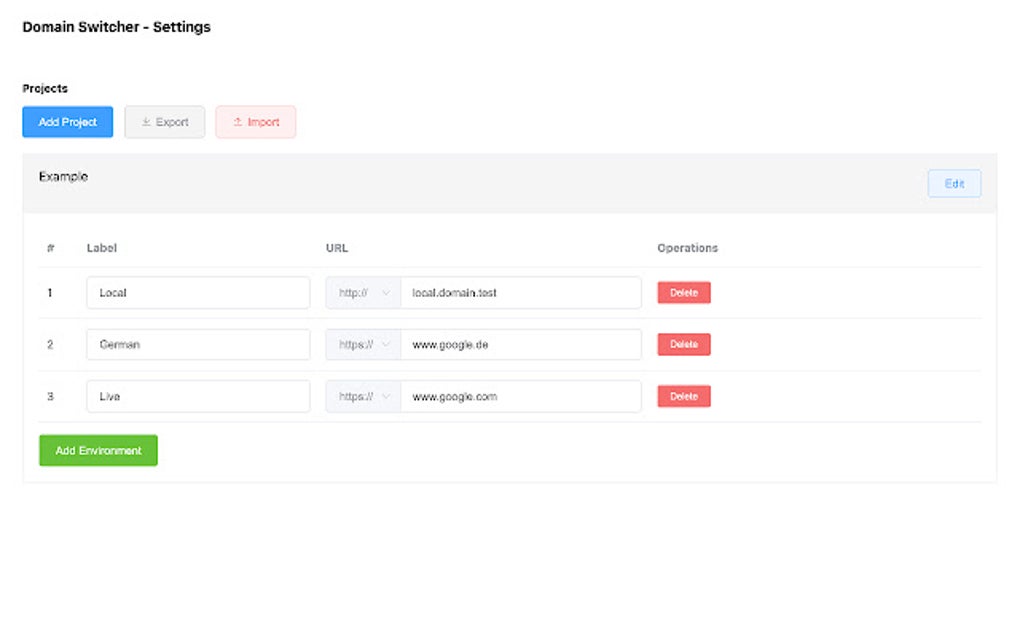This screenshot has width=1020, height=638.
Task: Delete the Live environment row
Action: coord(683,396)
